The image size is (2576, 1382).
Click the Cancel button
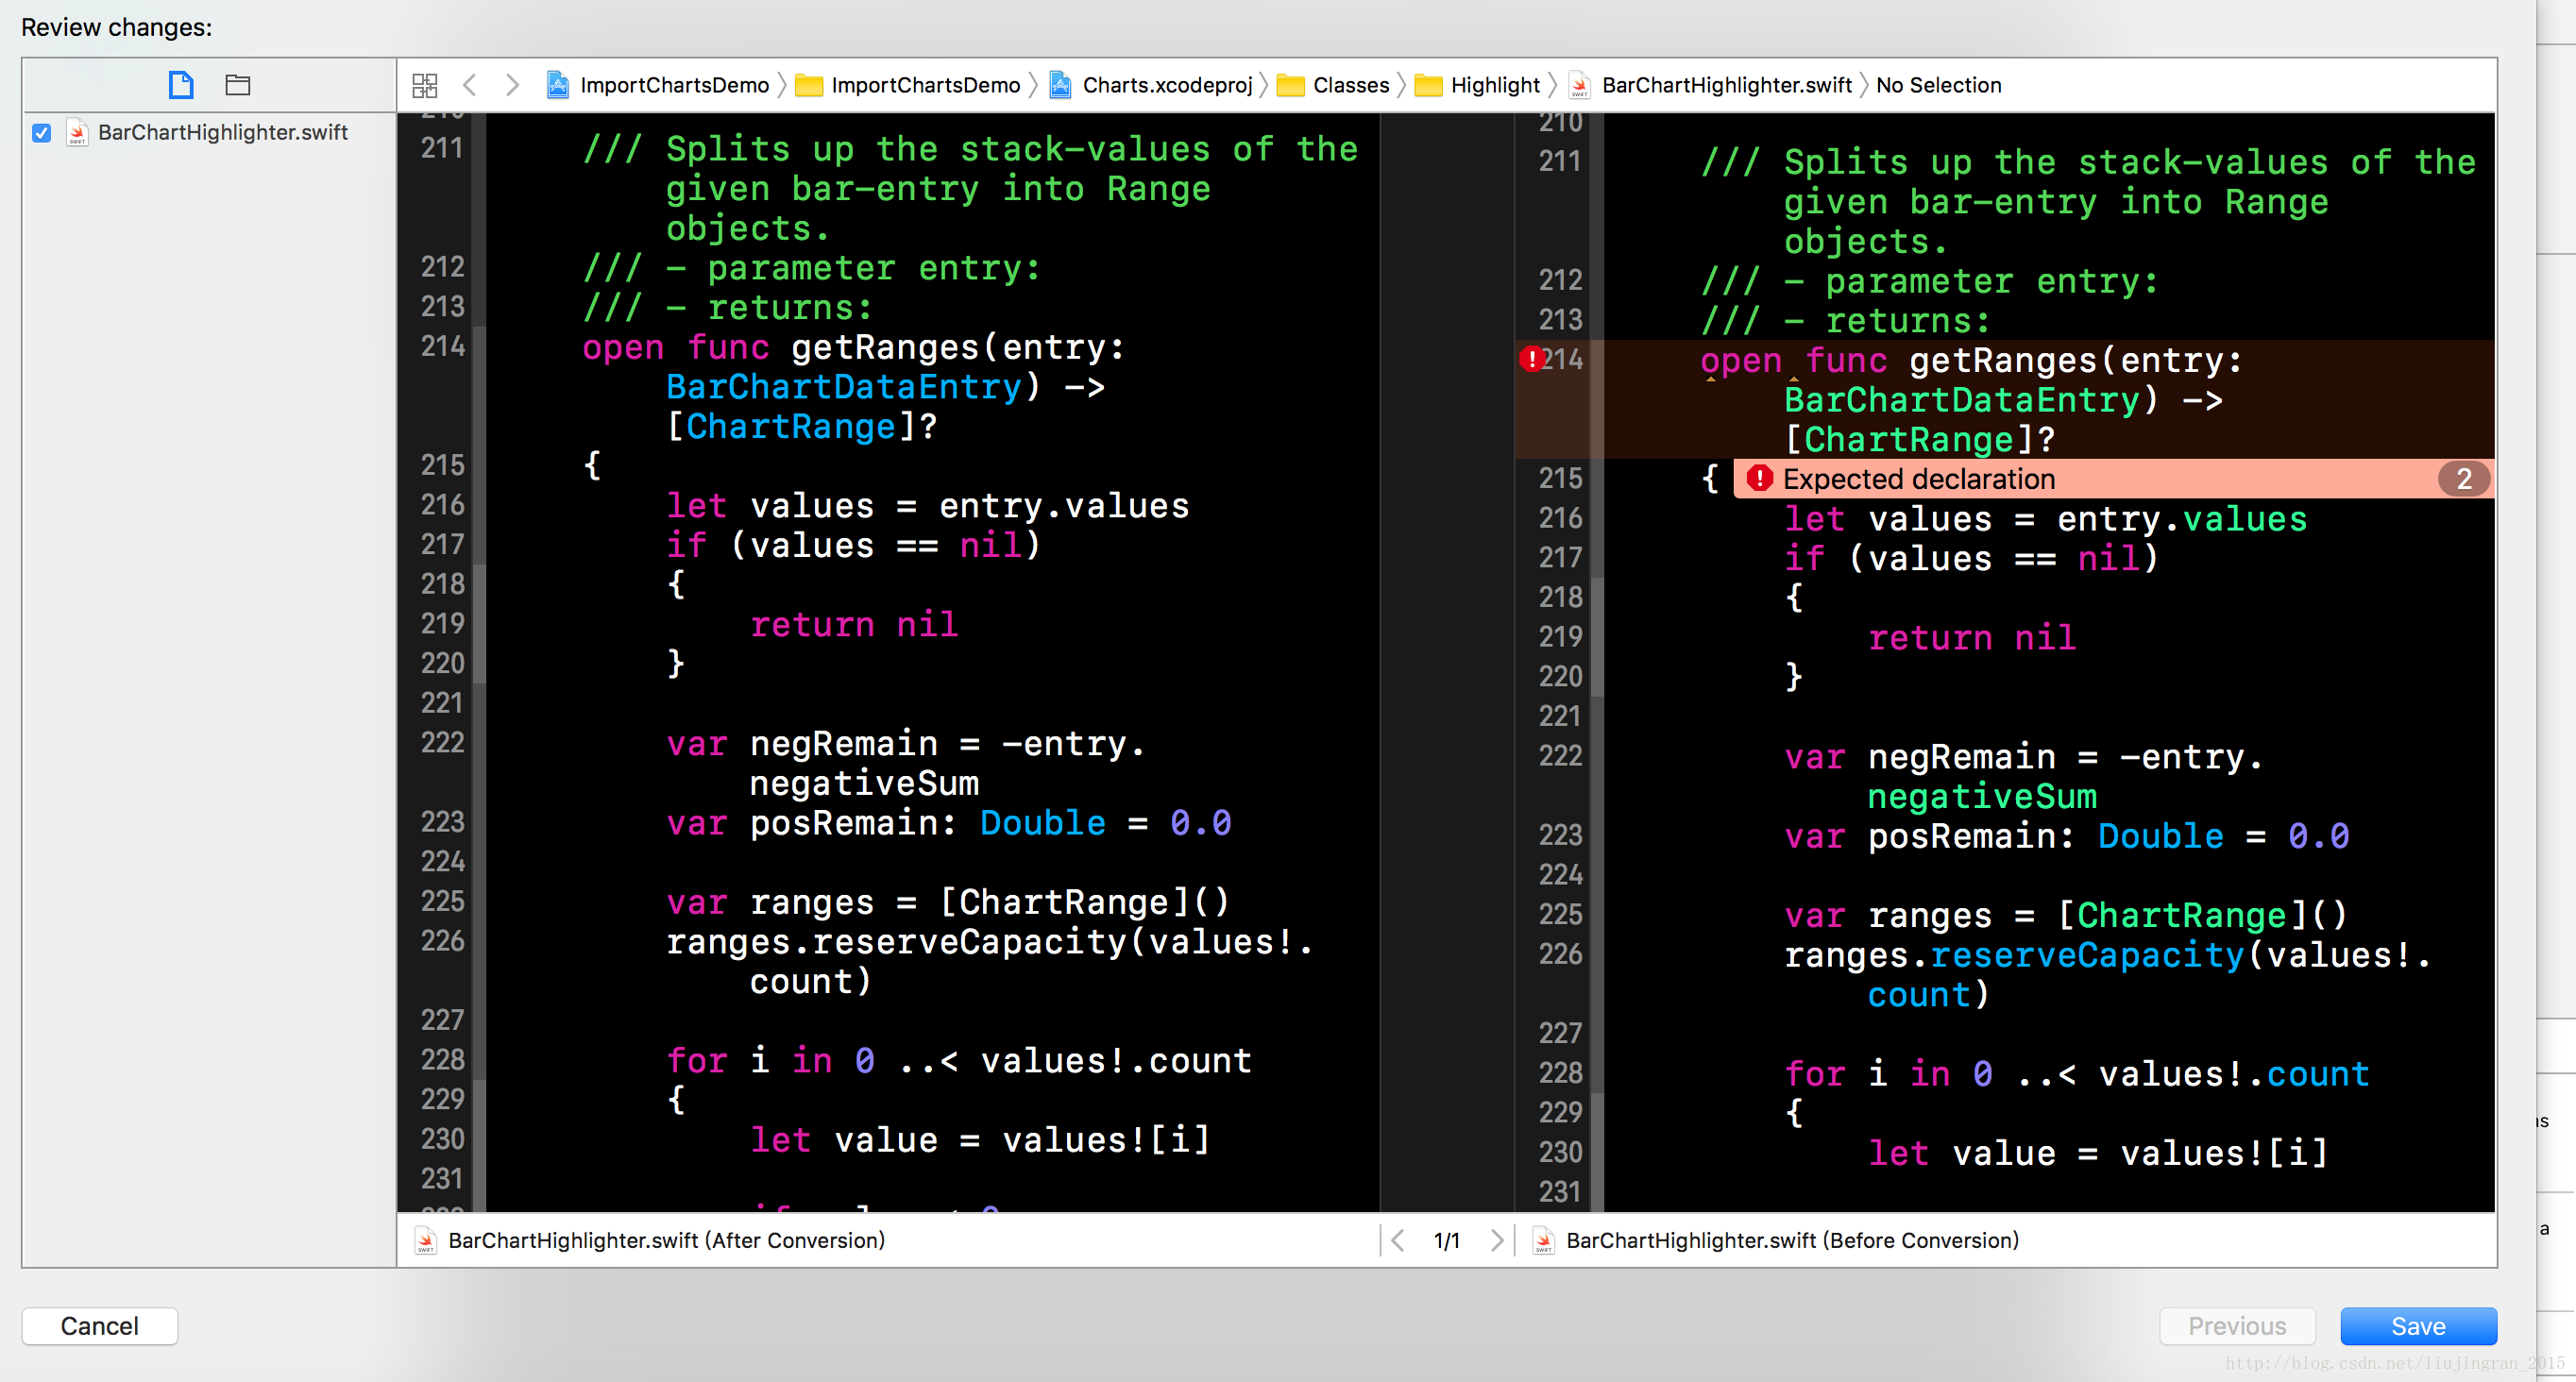[100, 1326]
